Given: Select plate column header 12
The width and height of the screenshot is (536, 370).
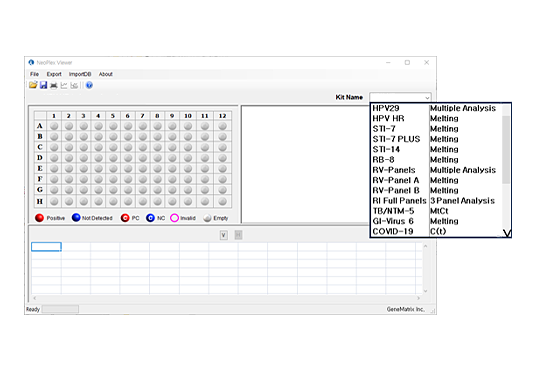Looking at the screenshot, I should (223, 116).
